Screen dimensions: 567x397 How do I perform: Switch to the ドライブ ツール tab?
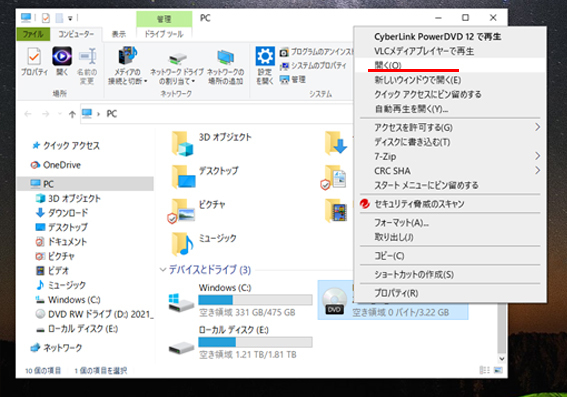tap(164, 34)
